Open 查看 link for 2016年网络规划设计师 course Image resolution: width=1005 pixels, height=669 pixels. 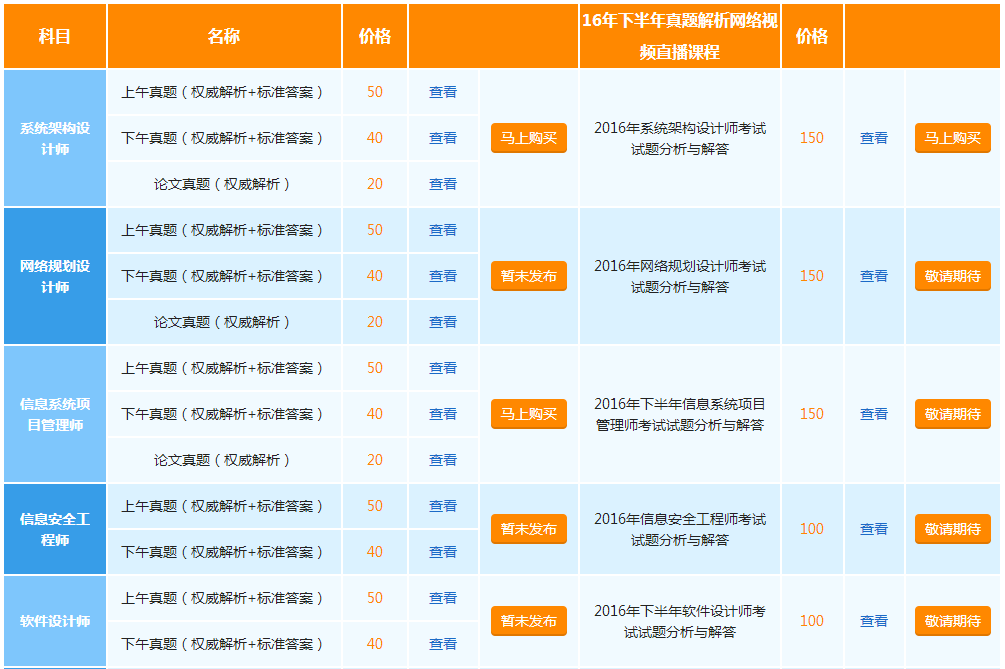[874, 276]
